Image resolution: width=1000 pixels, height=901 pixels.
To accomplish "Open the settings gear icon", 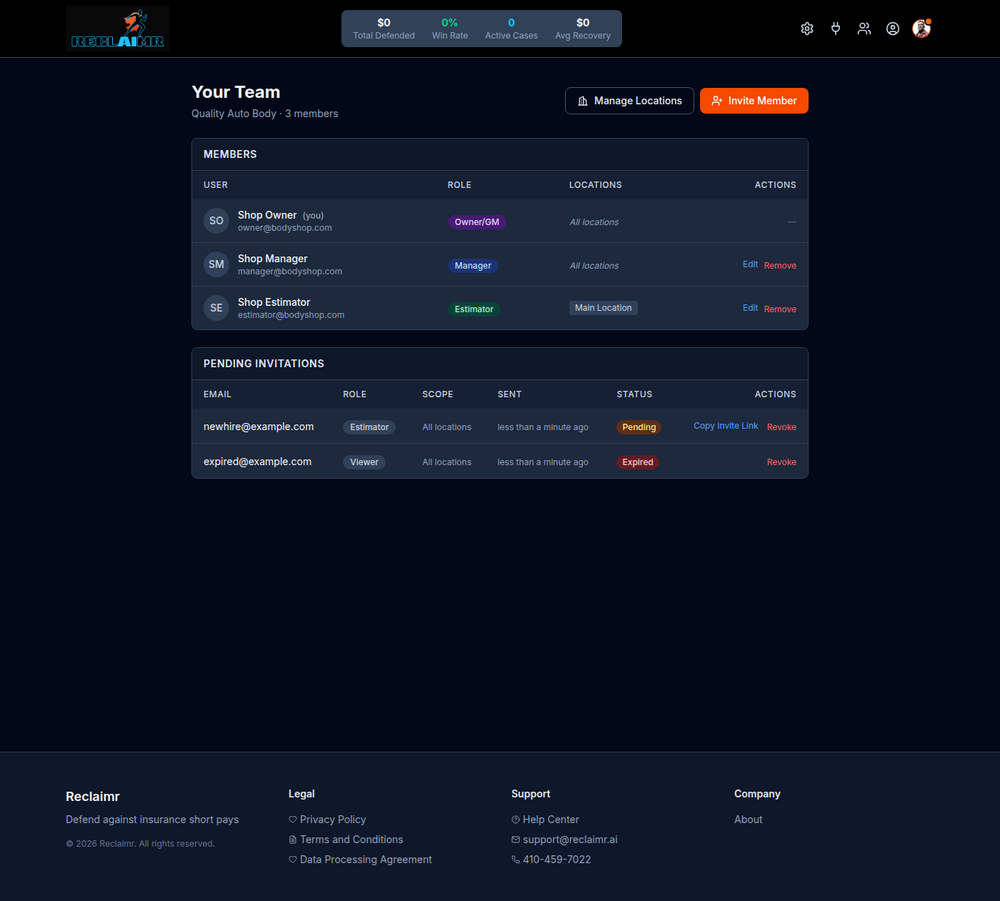I will point(807,29).
